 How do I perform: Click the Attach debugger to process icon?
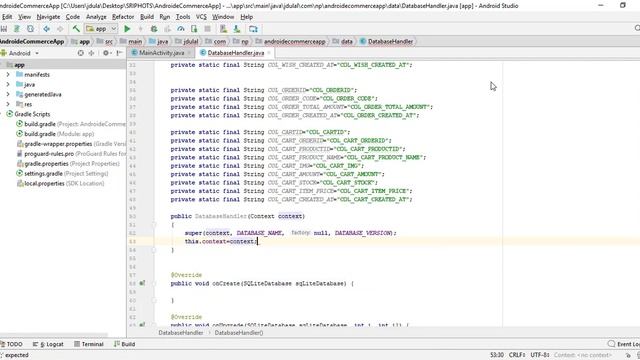[x=194, y=29]
